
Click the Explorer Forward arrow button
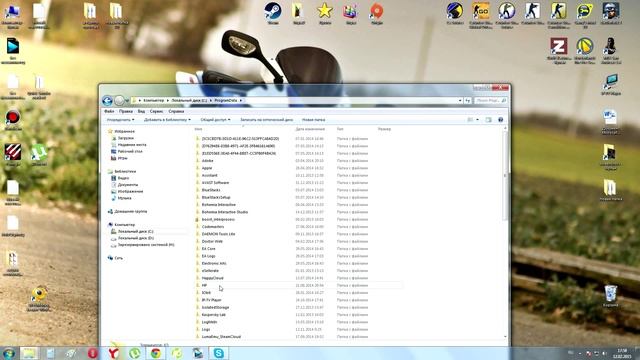coord(119,100)
